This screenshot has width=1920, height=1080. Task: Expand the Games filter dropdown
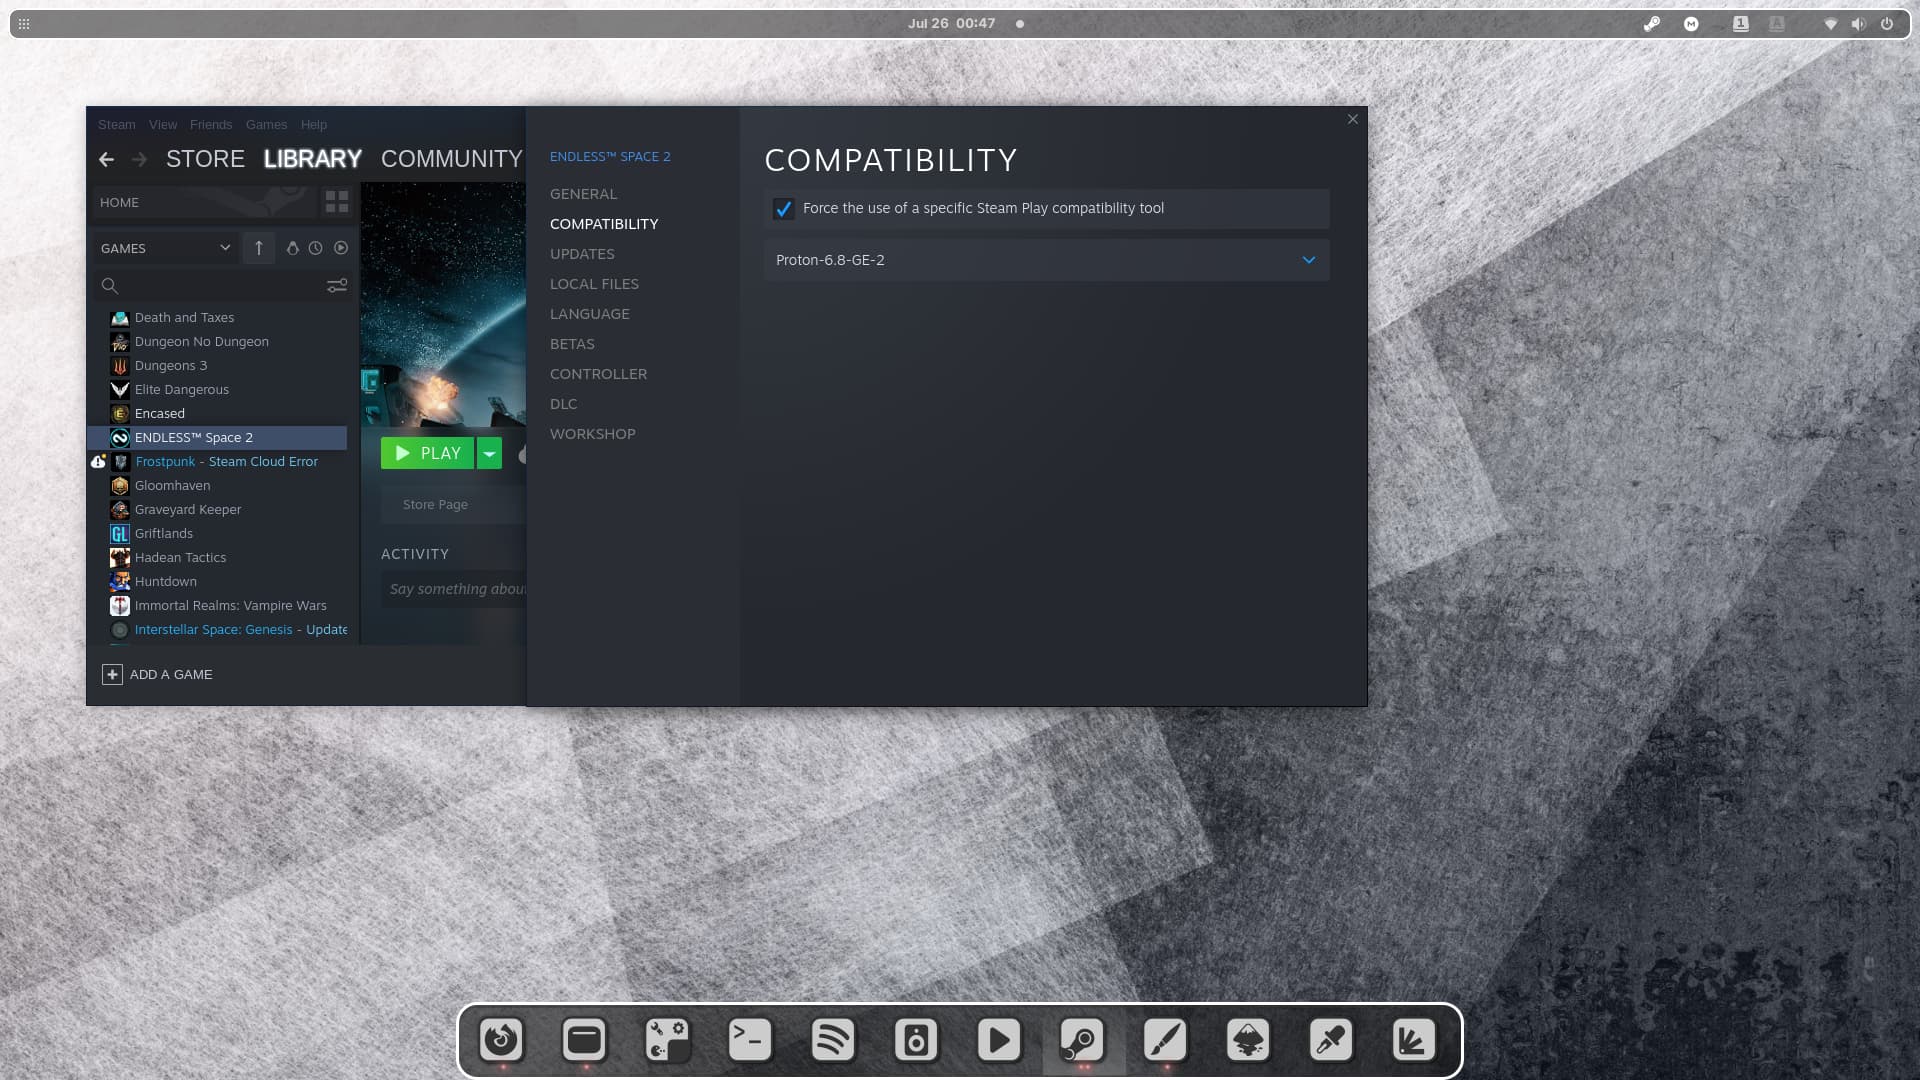pos(165,248)
